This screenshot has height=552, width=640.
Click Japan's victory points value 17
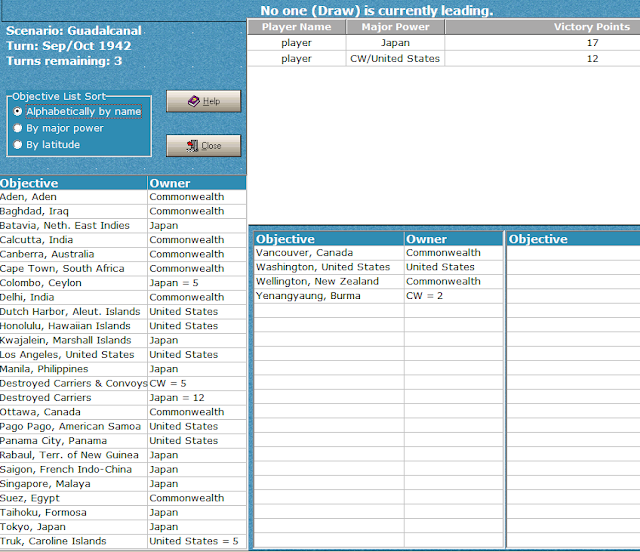point(592,43)
